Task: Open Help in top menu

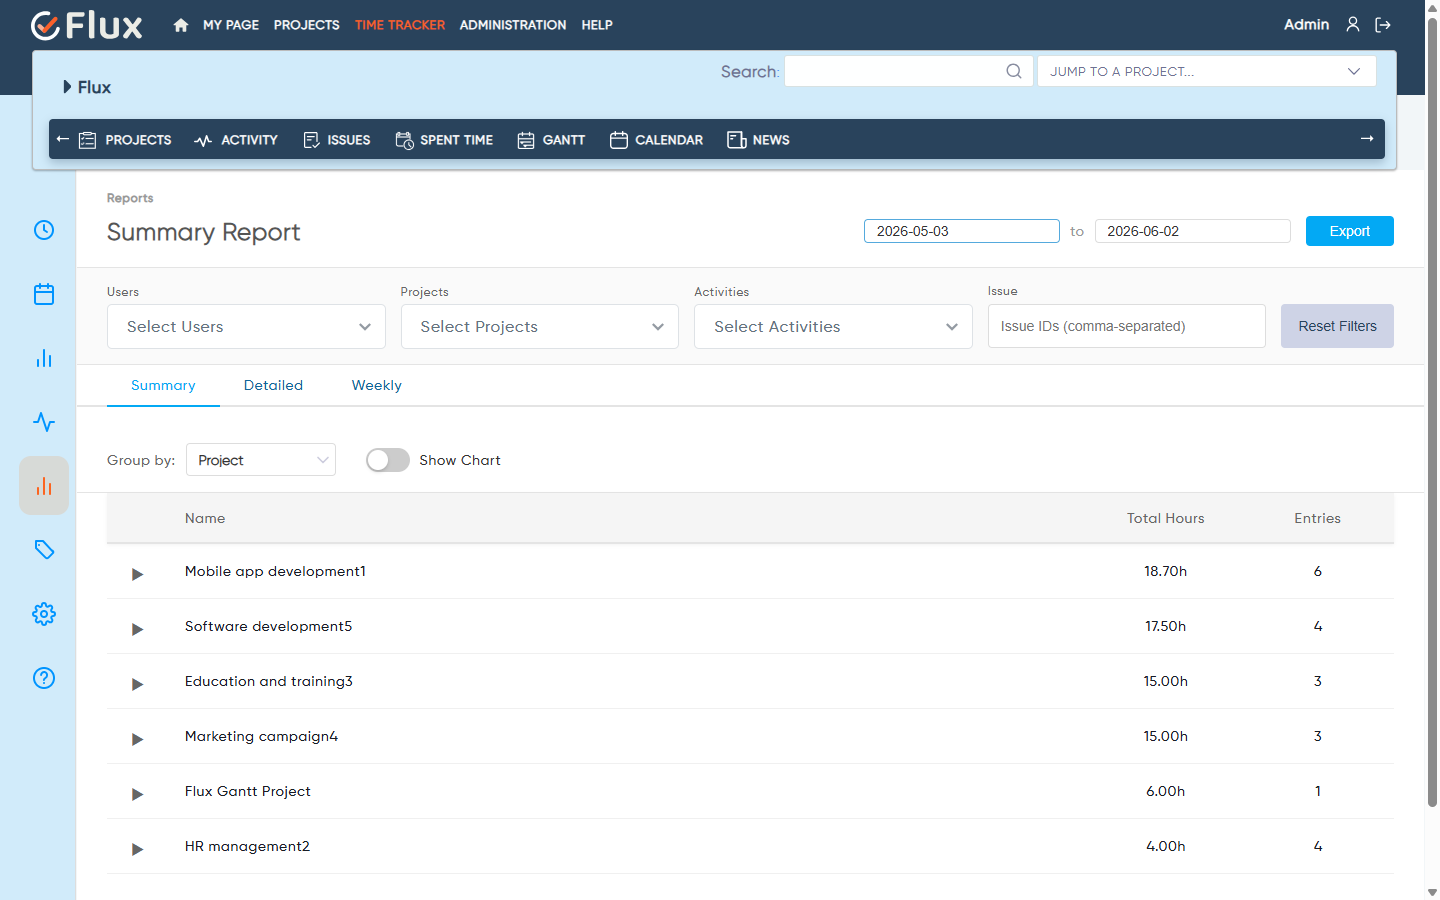Action: [597, 25]
